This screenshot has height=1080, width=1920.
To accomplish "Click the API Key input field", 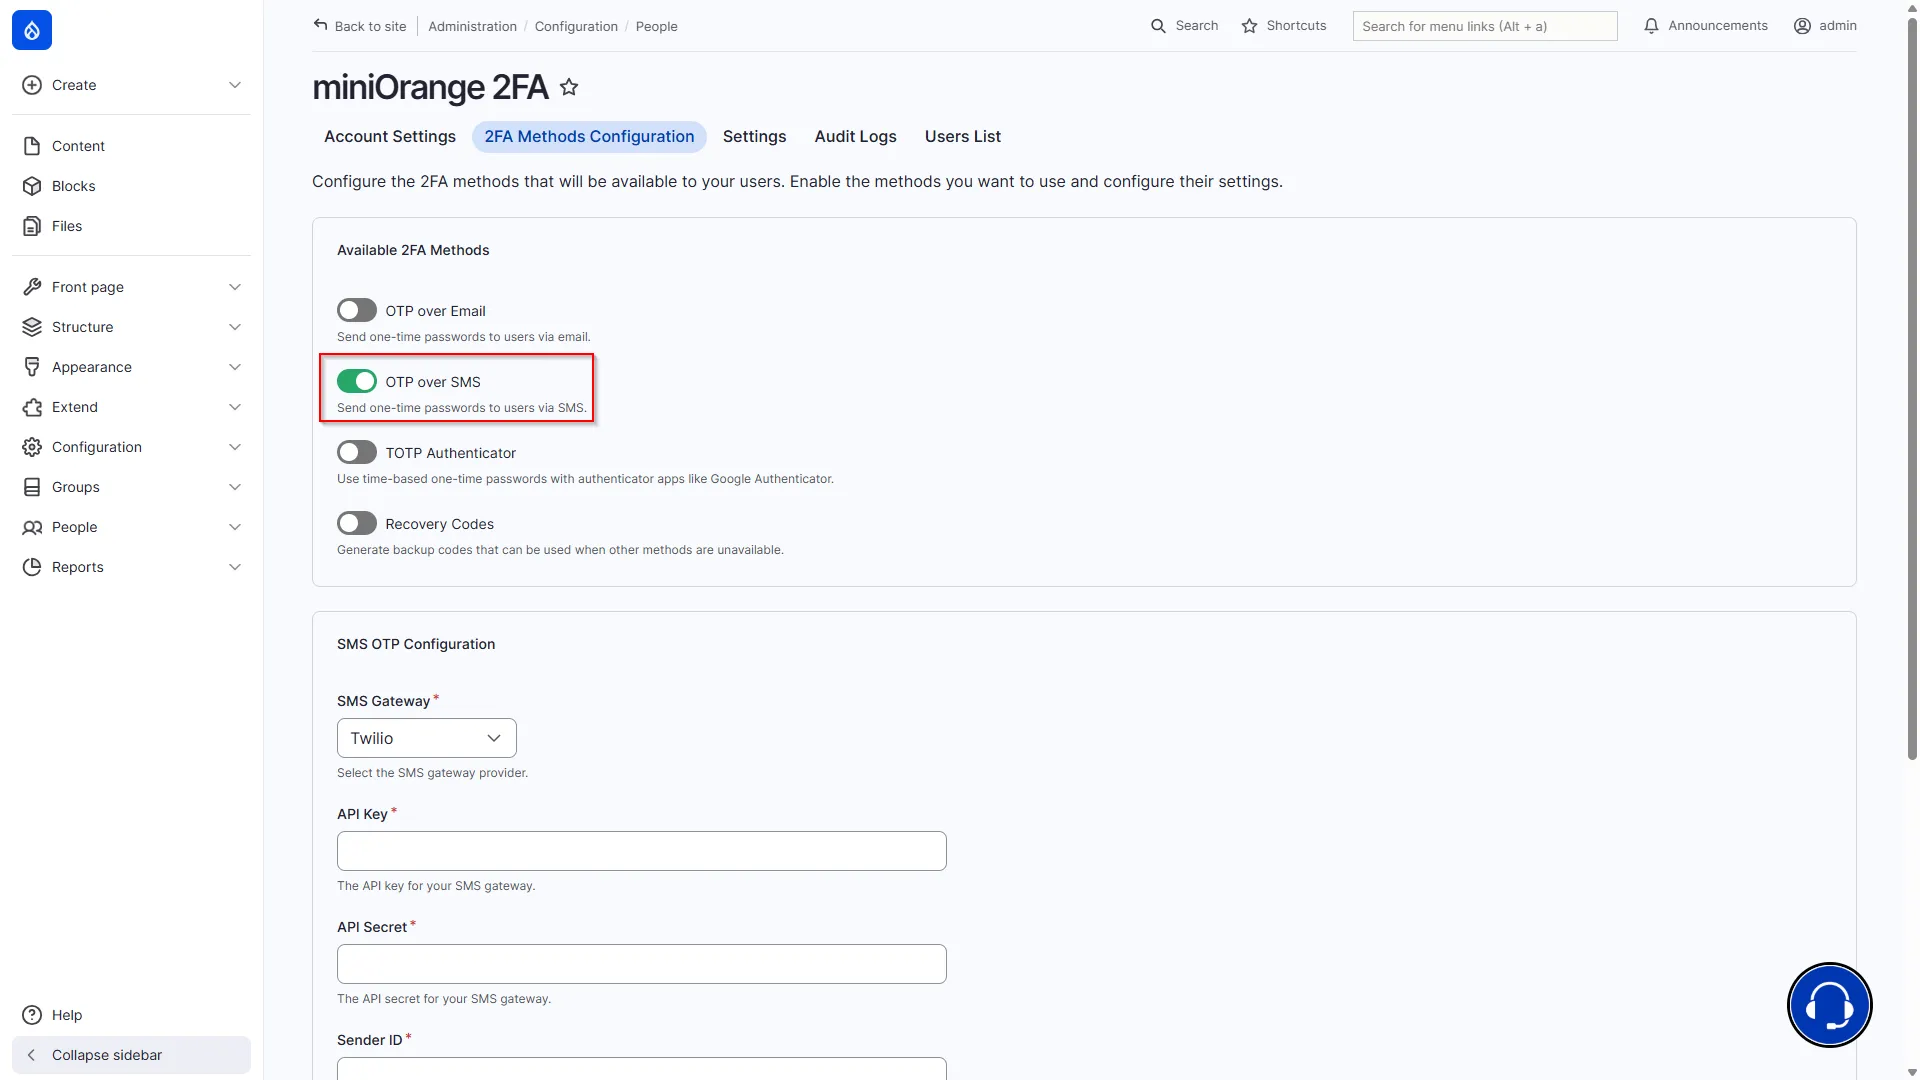I will 642,851.
